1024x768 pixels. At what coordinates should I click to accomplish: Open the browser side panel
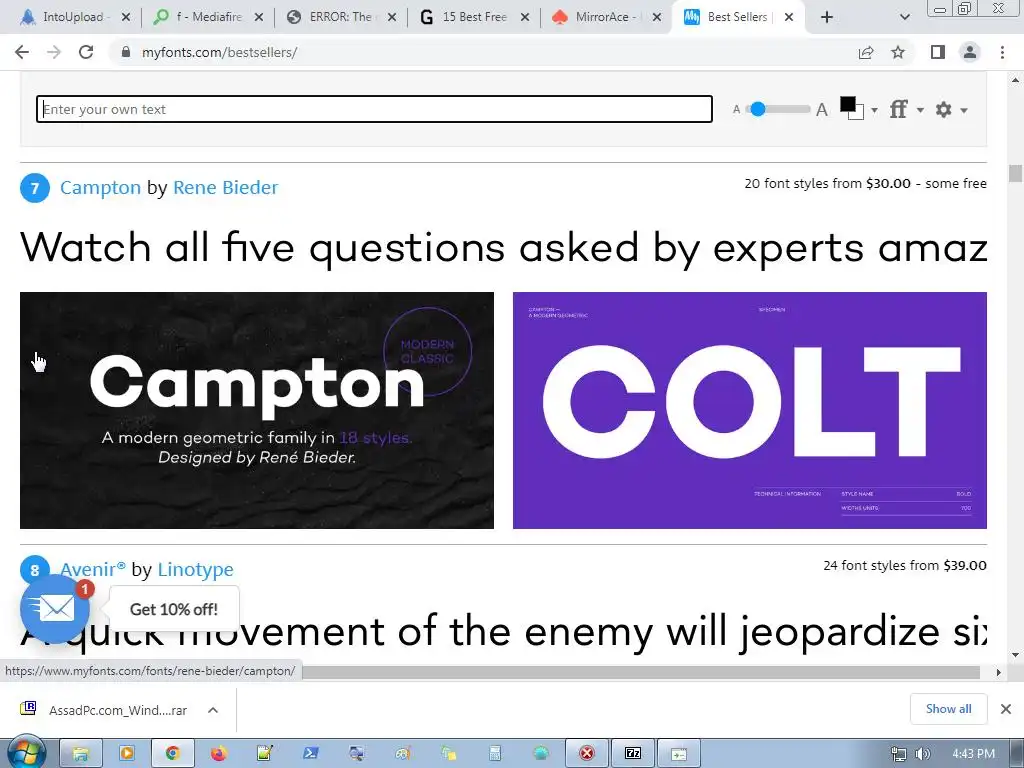(938, 52)
